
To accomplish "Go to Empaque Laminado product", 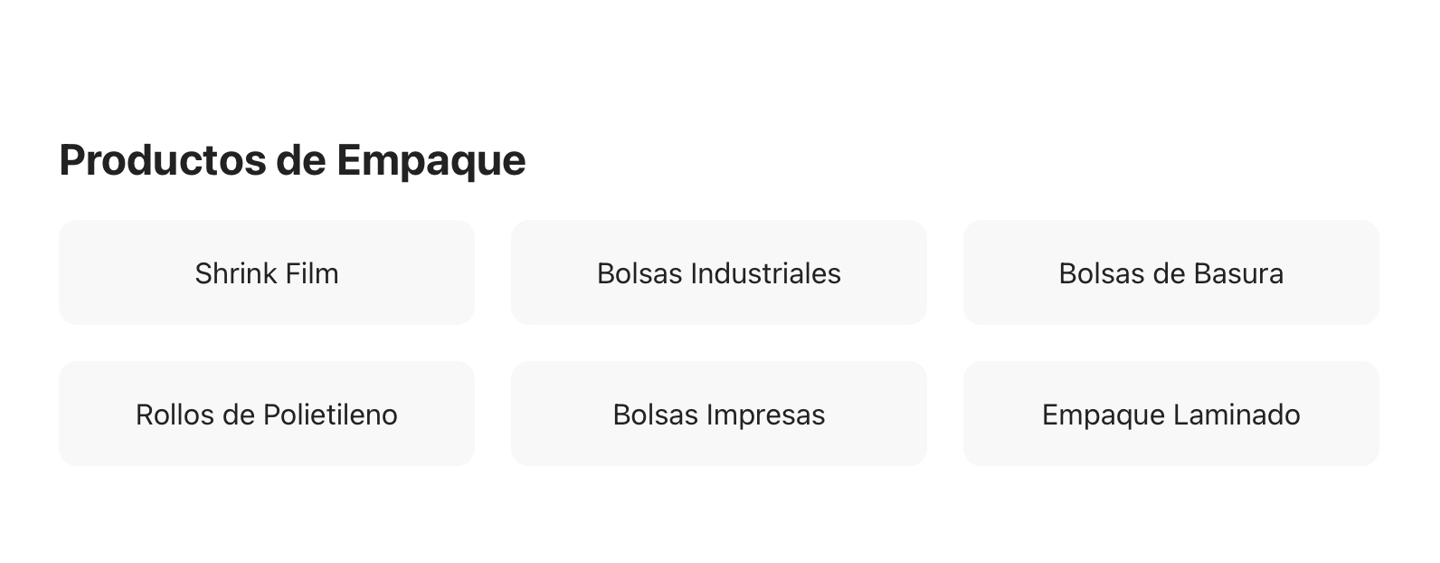I will point(1170,414).
